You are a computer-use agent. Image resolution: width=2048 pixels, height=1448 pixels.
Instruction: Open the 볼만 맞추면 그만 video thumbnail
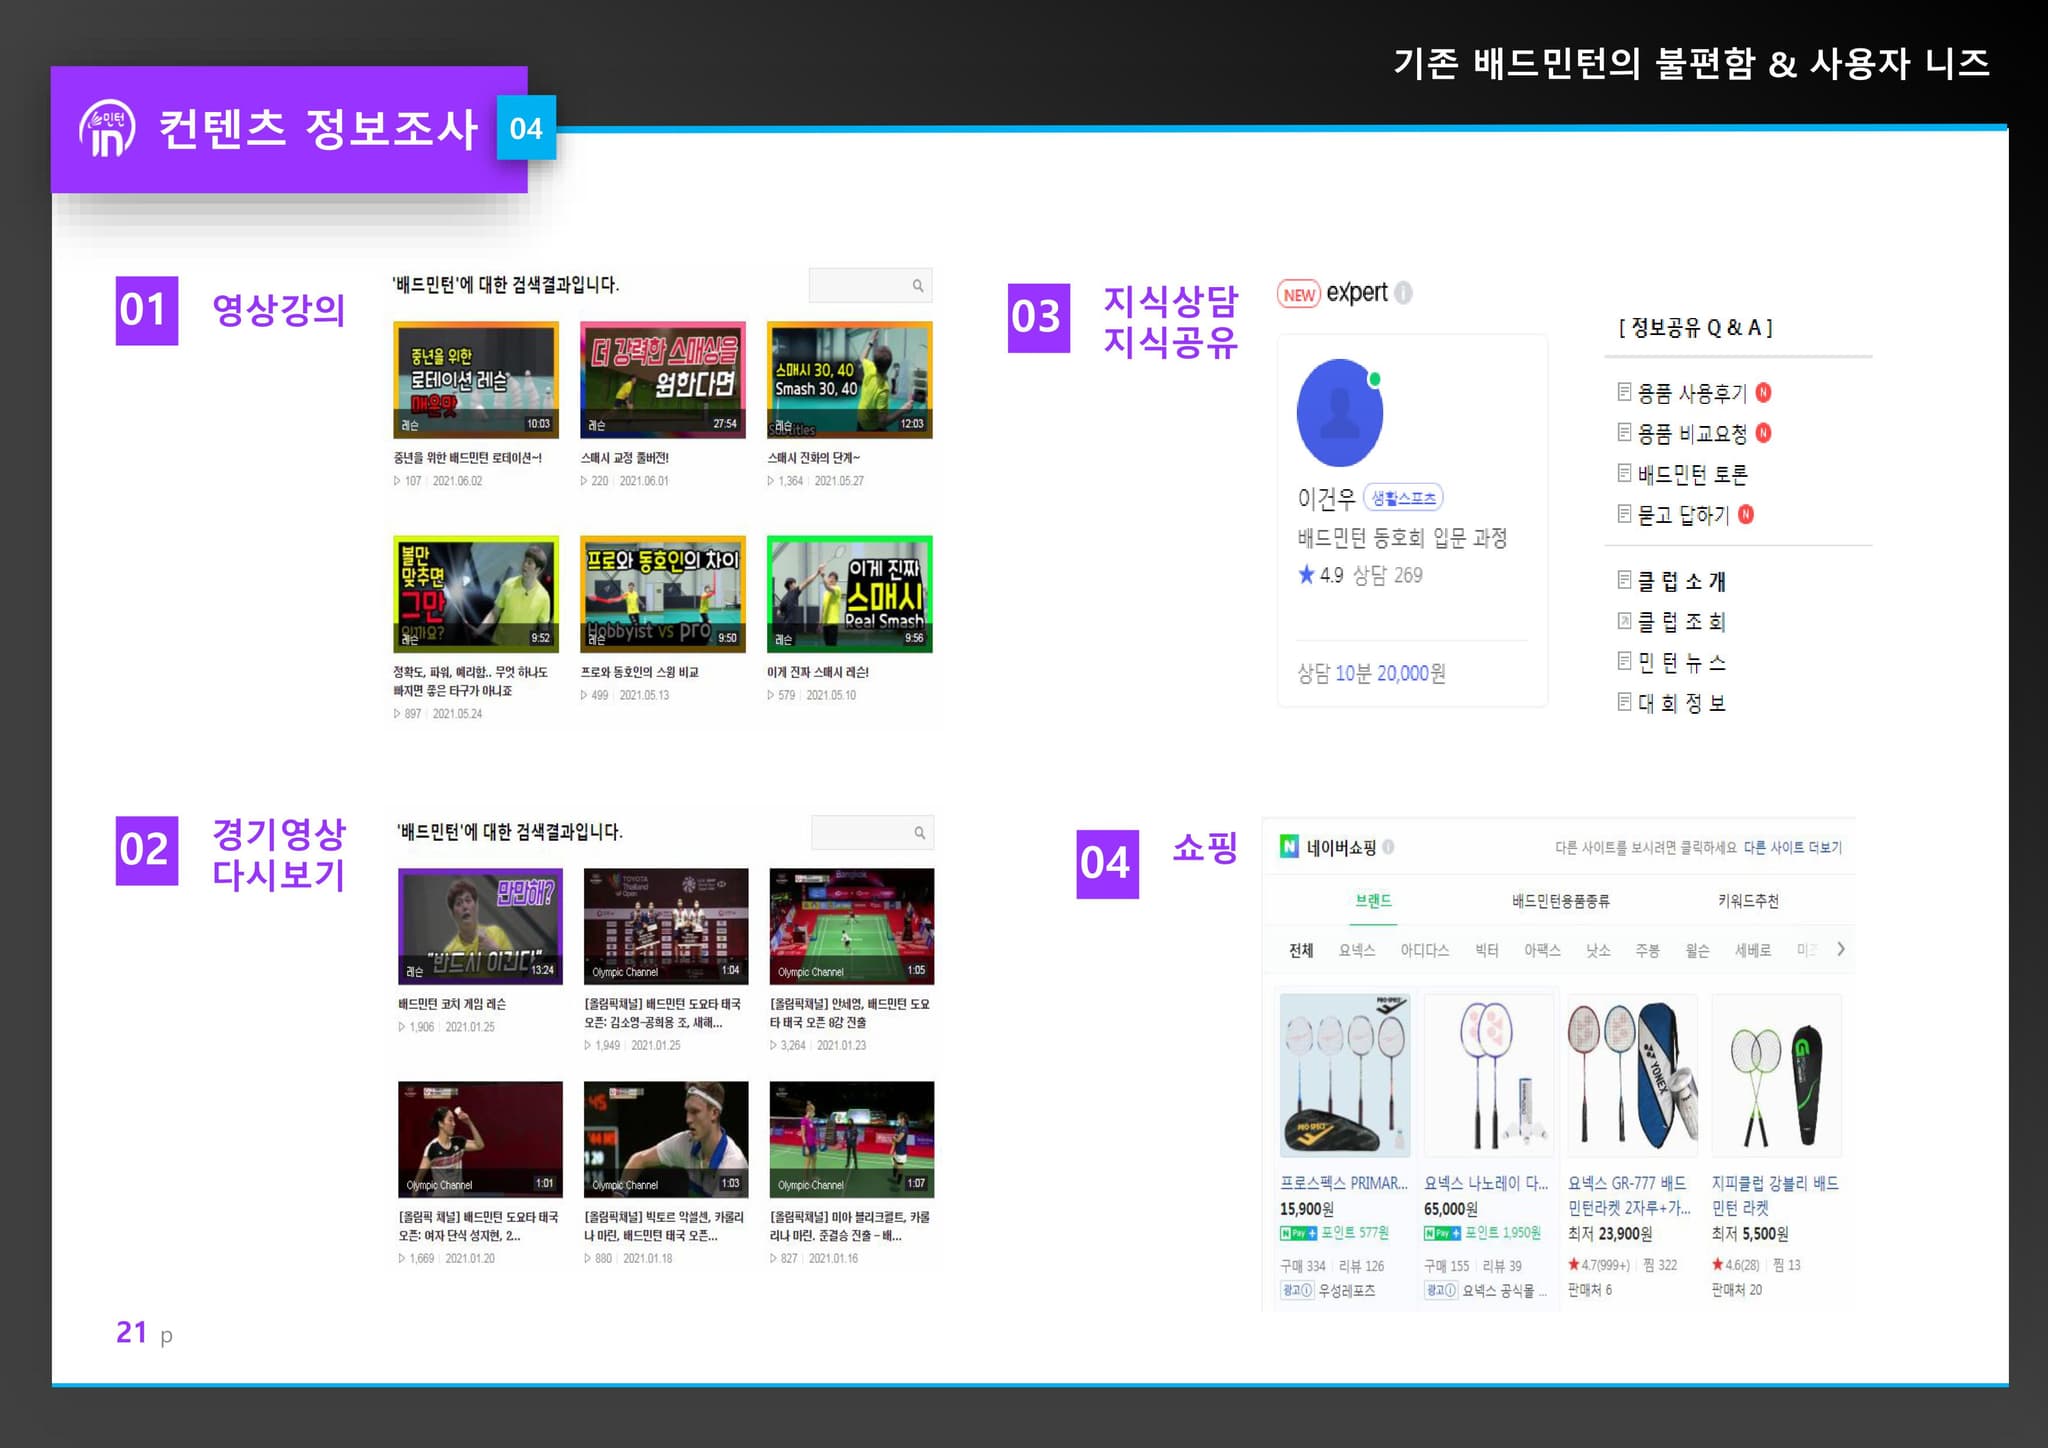[476, 594]
